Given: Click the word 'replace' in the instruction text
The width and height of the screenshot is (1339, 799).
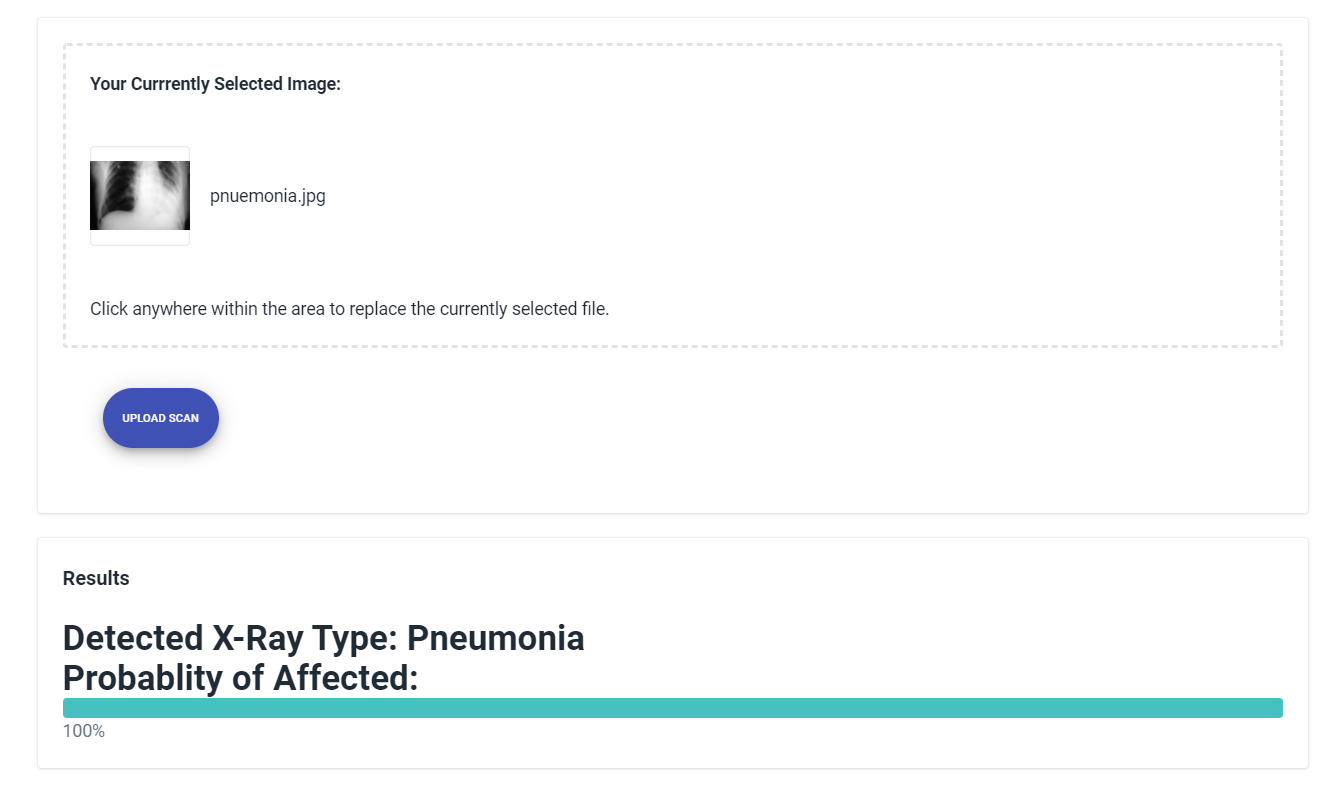Looking at the screenshot, I should pyautogui.click(x=378, y=309).
